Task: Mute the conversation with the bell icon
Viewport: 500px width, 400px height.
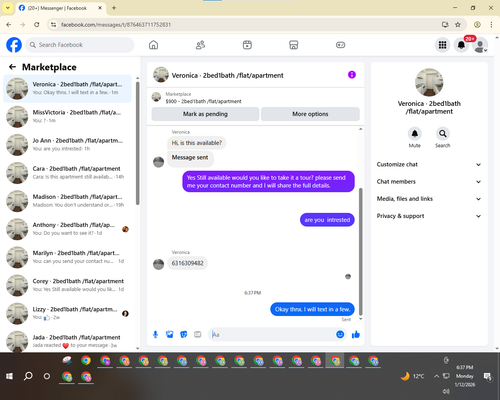Action: tap(414, 134)
